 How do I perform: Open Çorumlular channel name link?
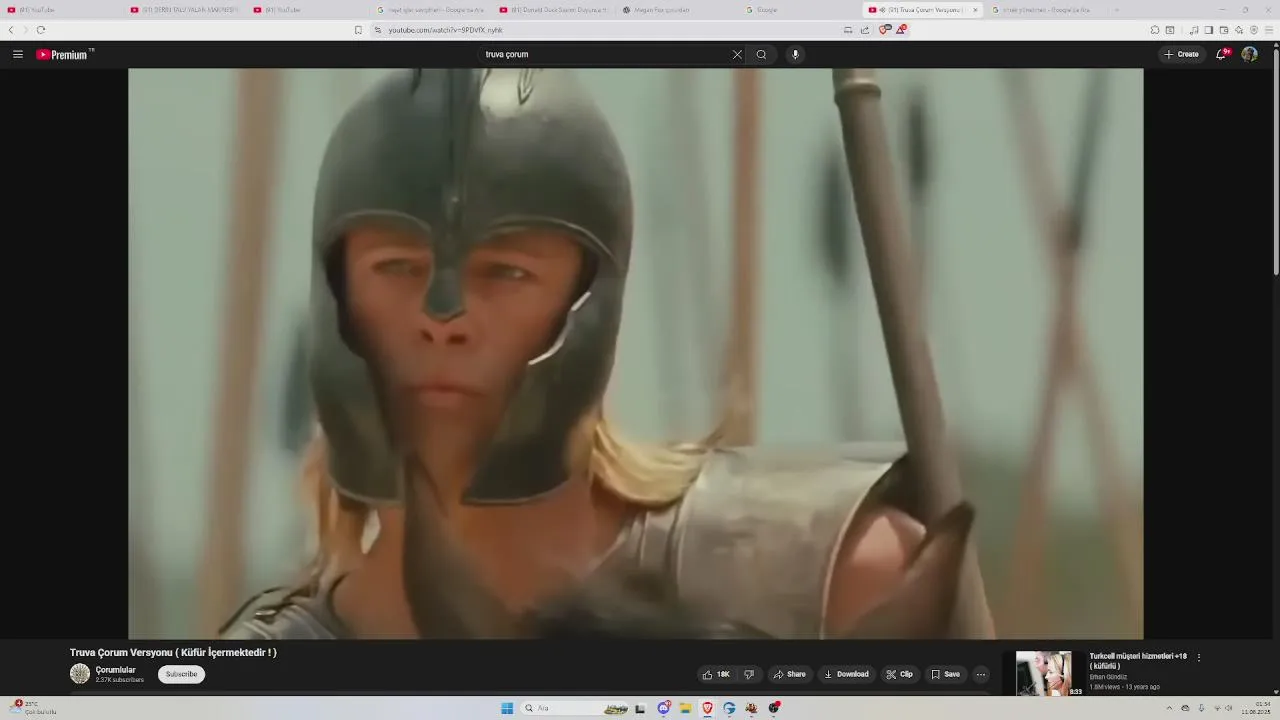click(116, 670)
